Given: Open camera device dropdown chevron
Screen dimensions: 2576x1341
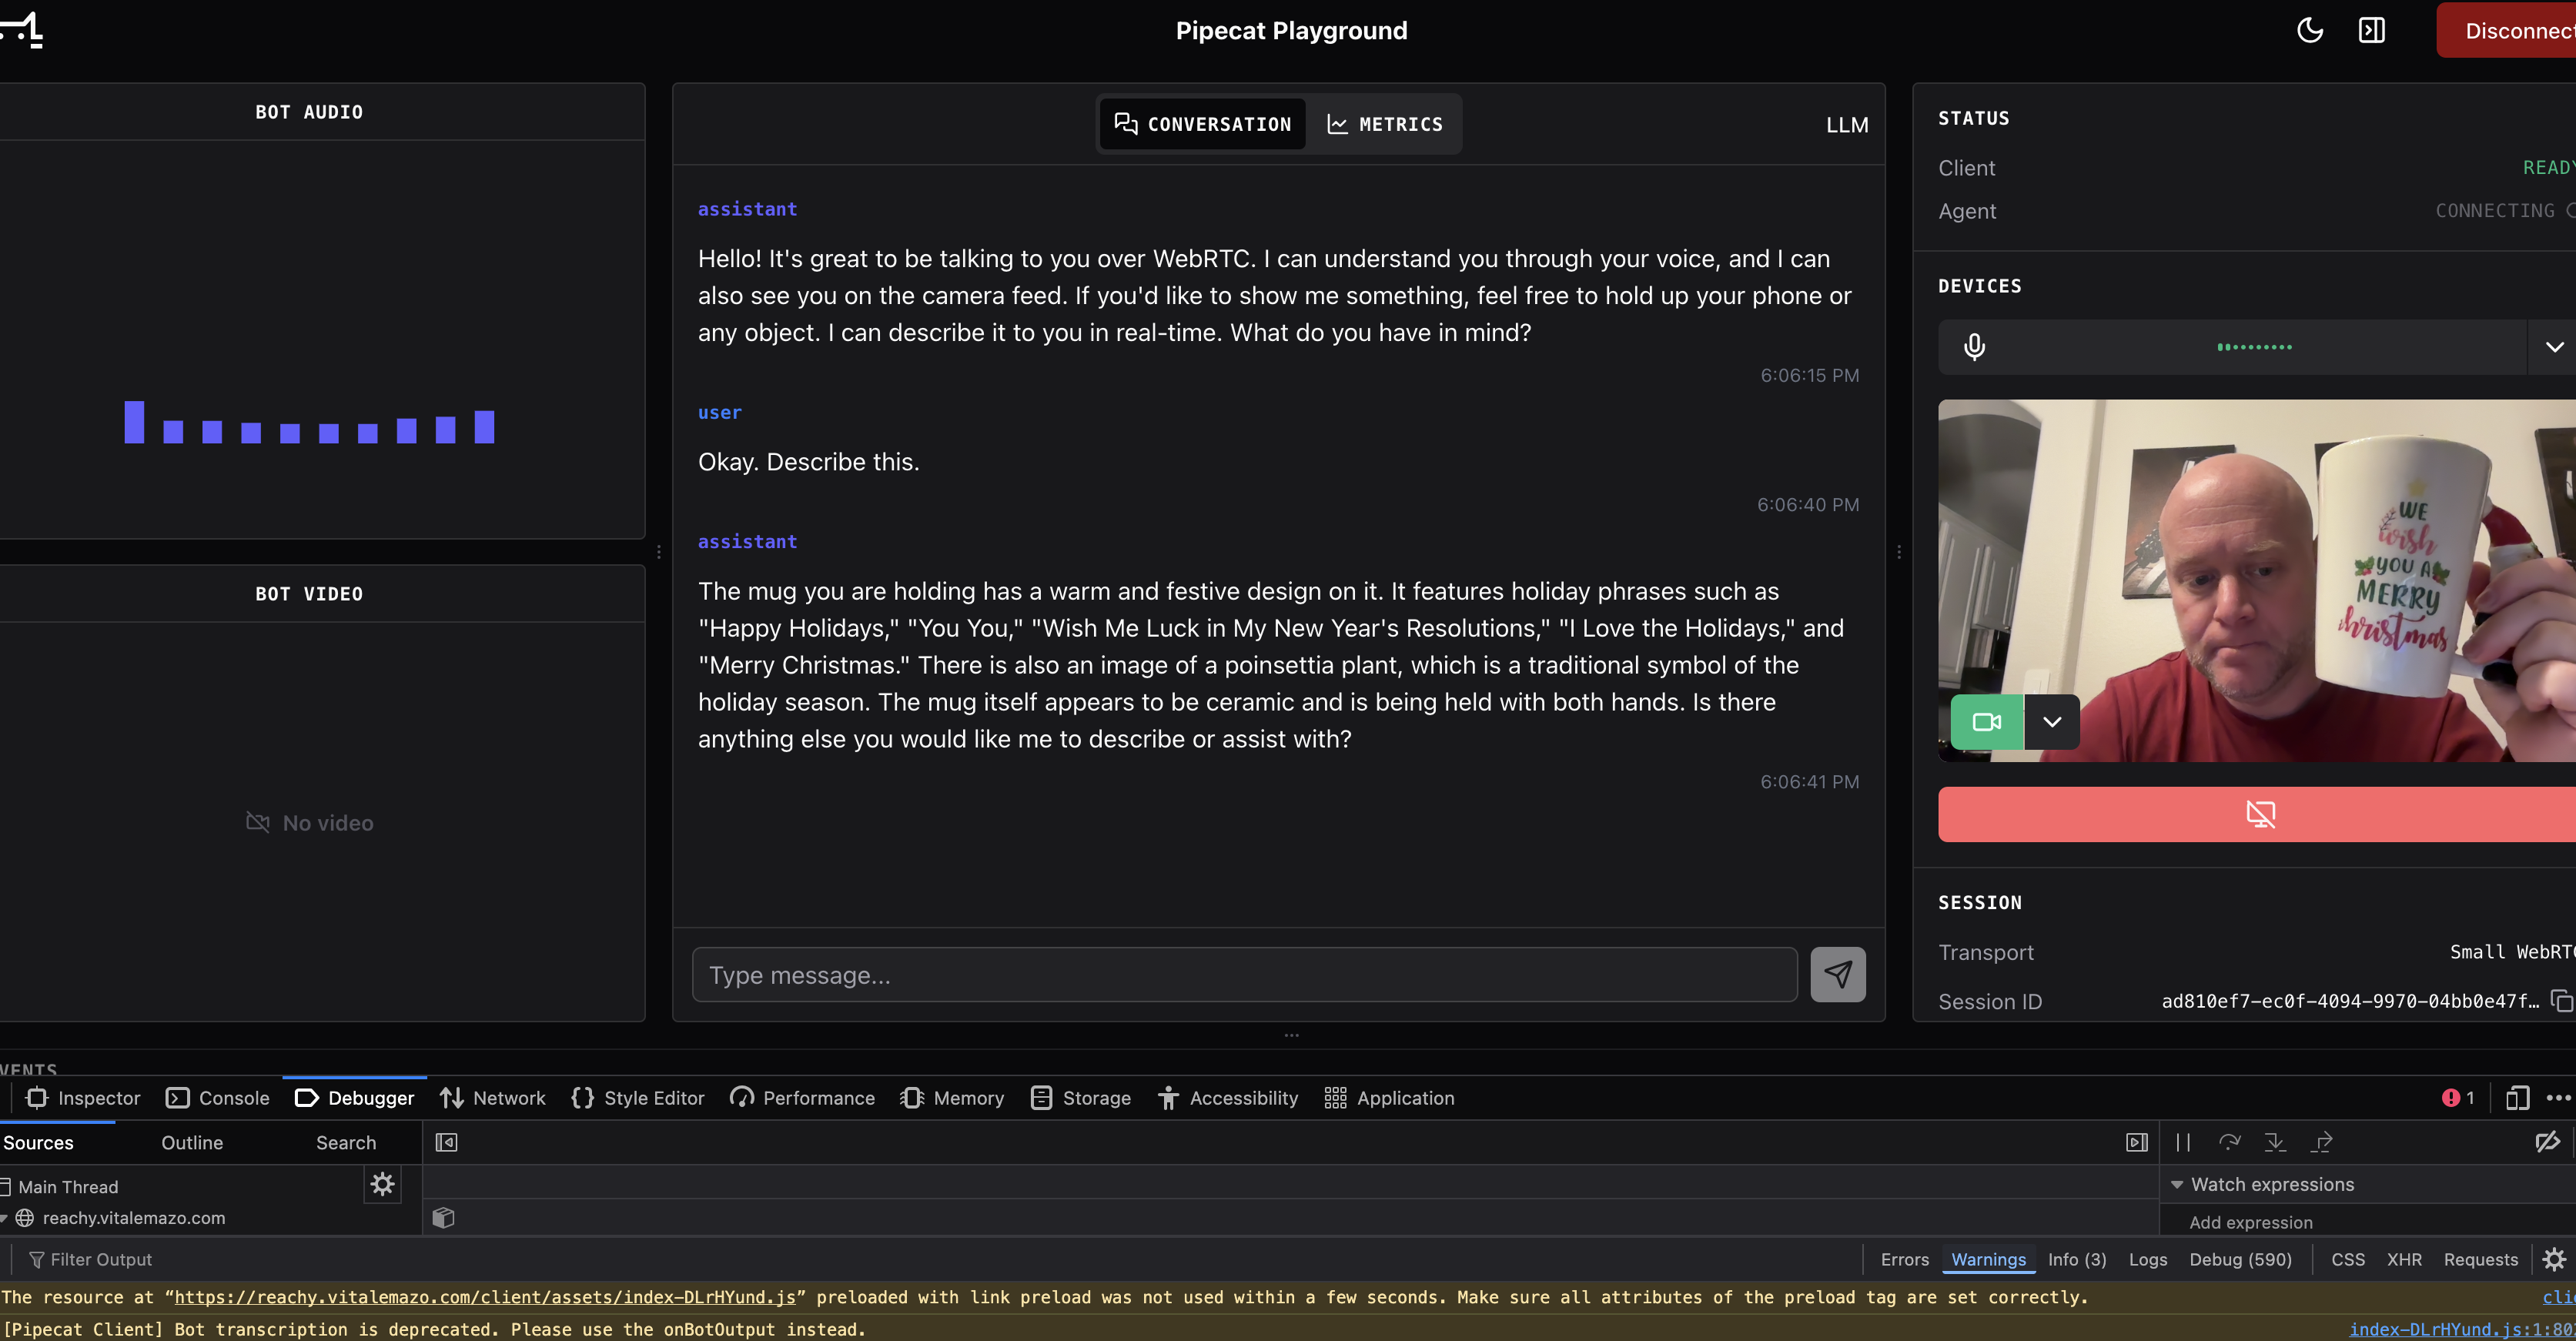Looking at the screenshot, I should click(x=2051, y=722).
